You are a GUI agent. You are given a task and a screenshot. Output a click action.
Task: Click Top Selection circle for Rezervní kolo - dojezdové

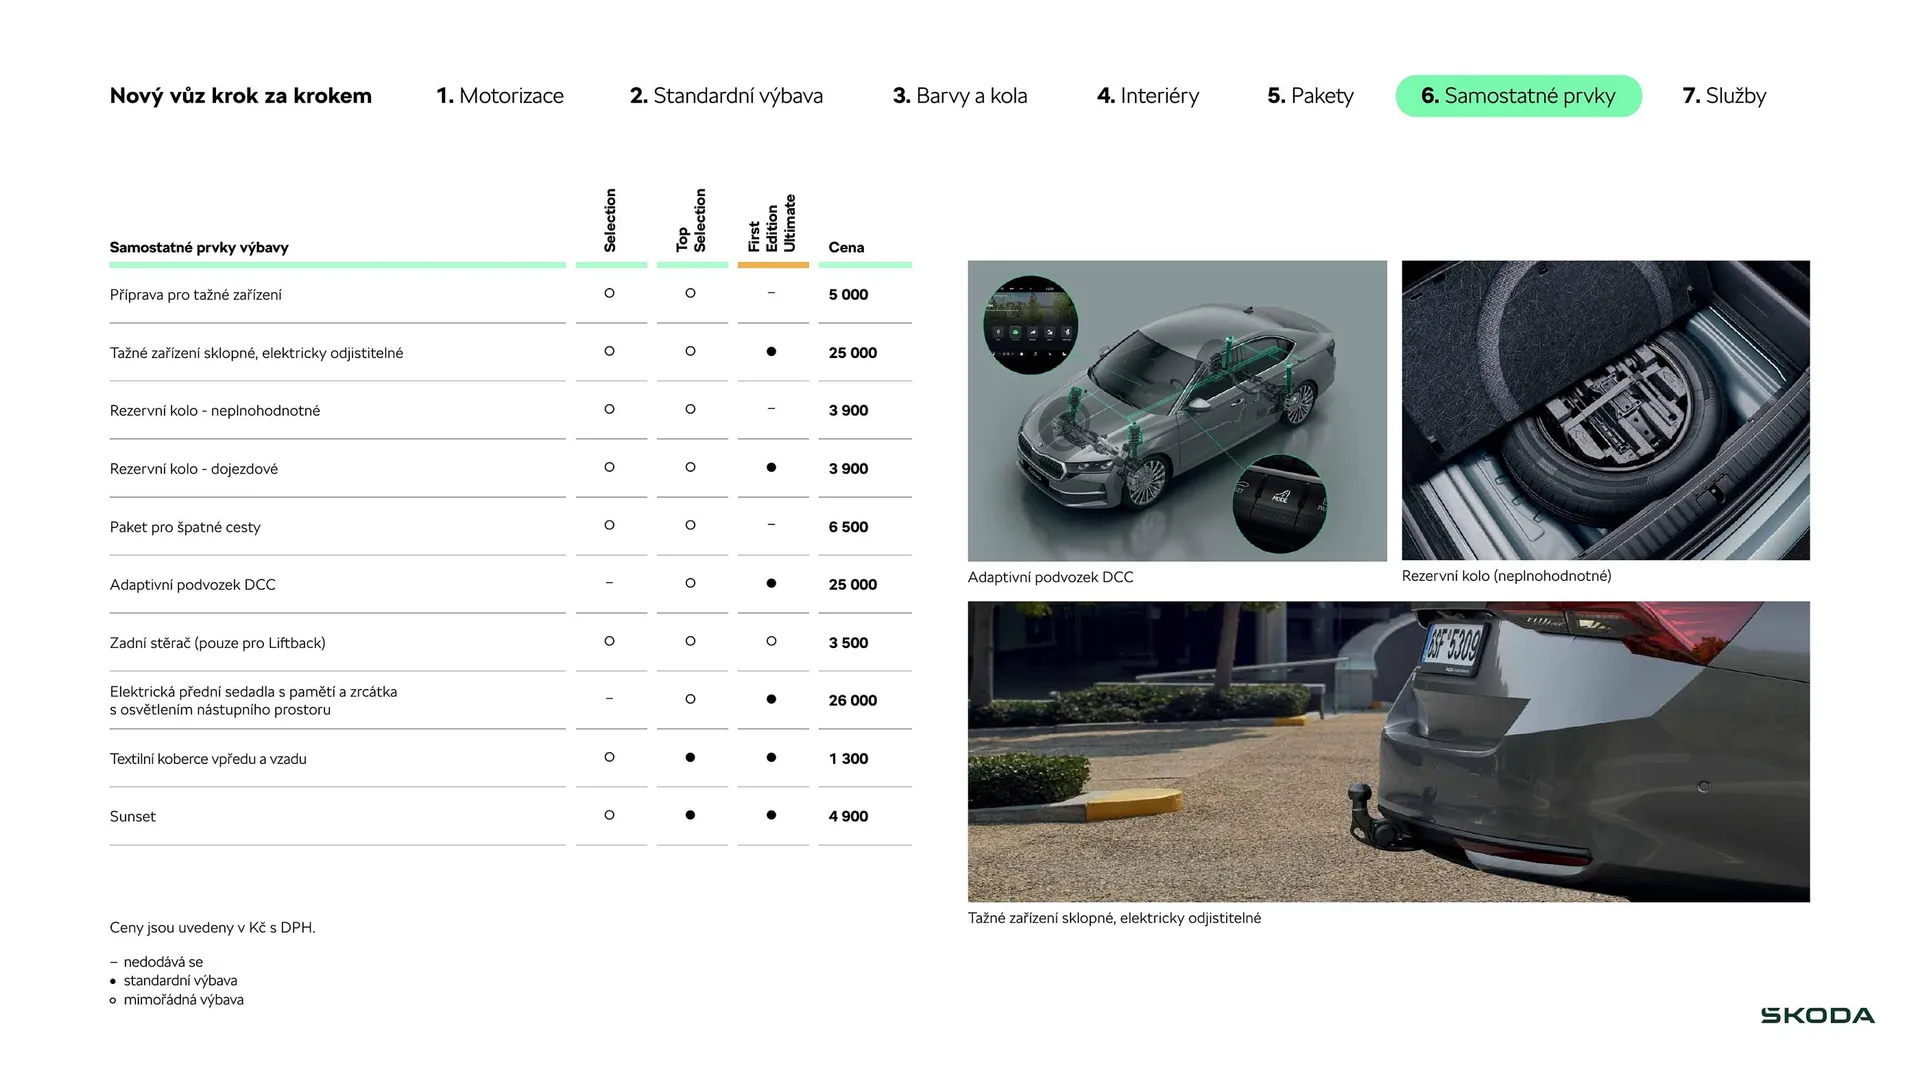[x=691, y=467]
